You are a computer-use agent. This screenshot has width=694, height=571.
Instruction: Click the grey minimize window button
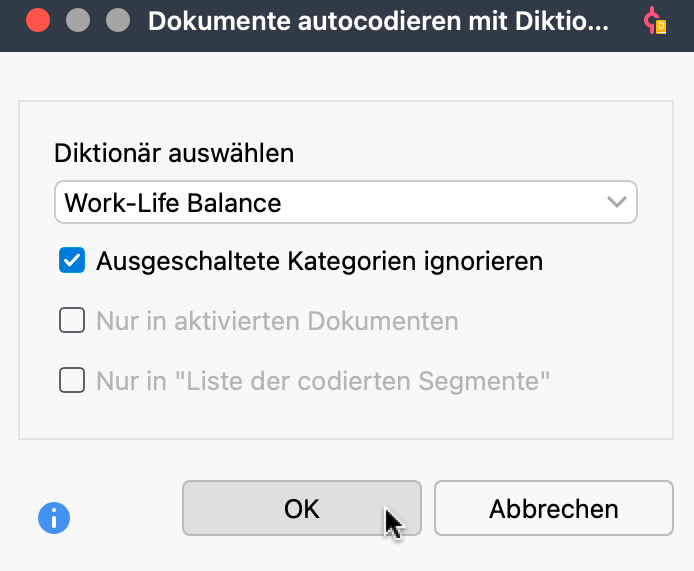point(78,21)
